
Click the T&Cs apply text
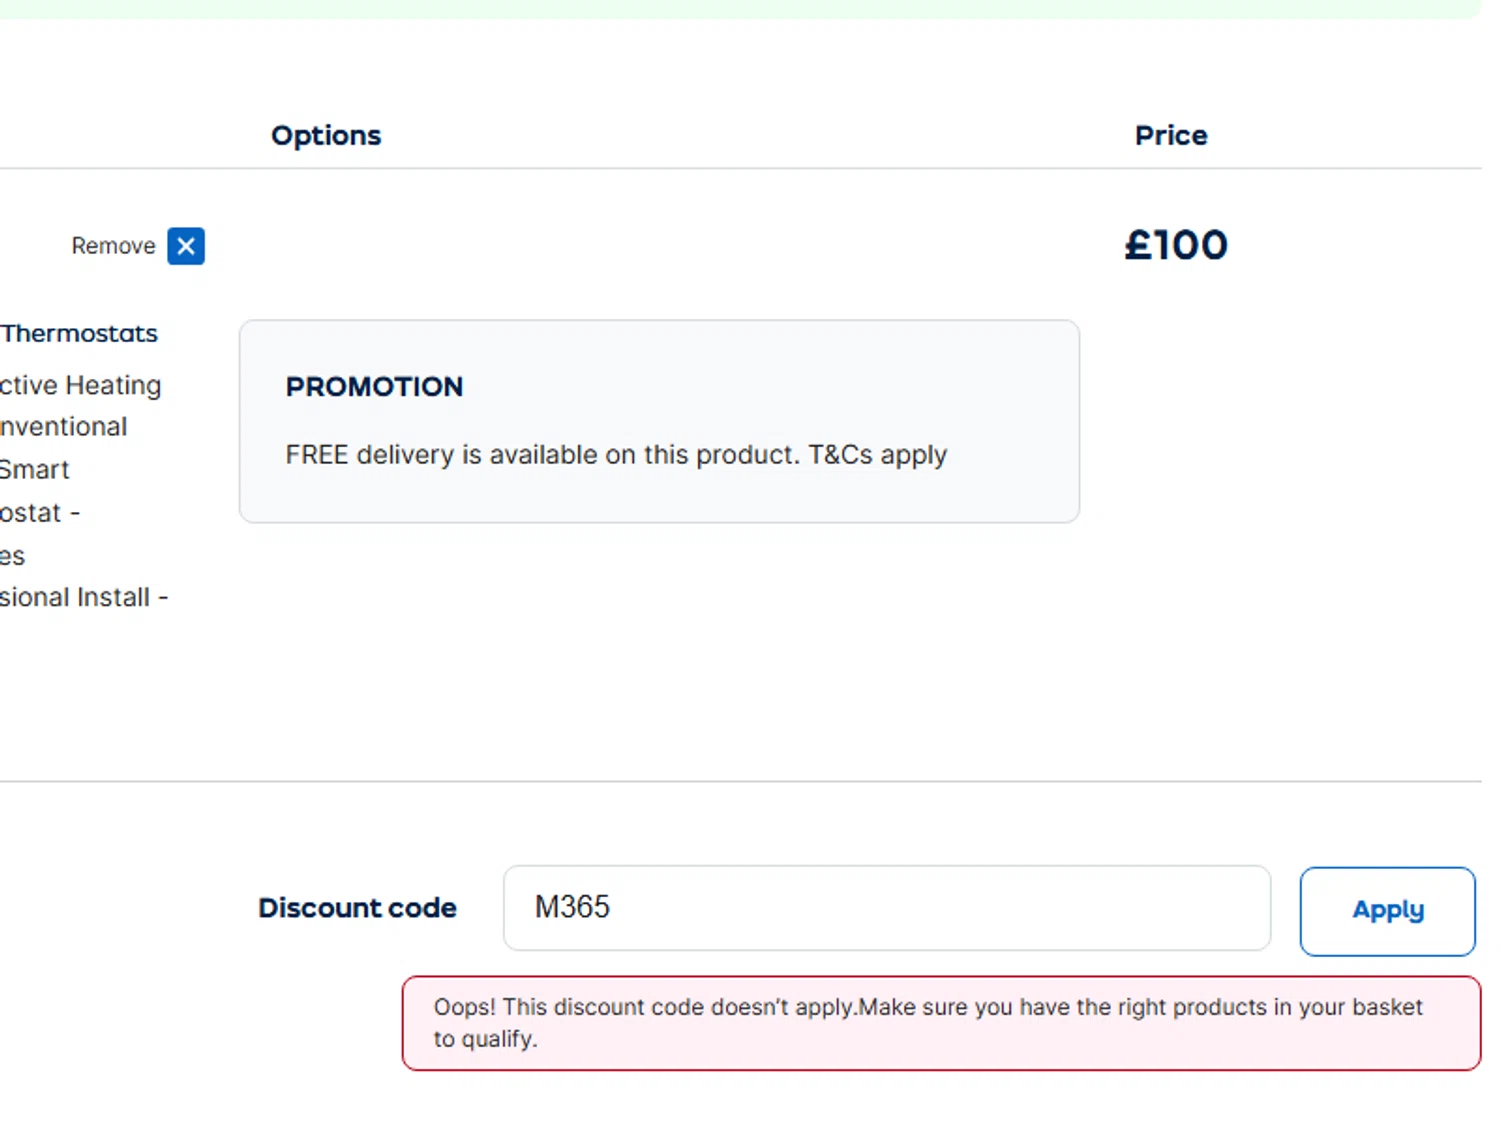(x=877, y=455)
